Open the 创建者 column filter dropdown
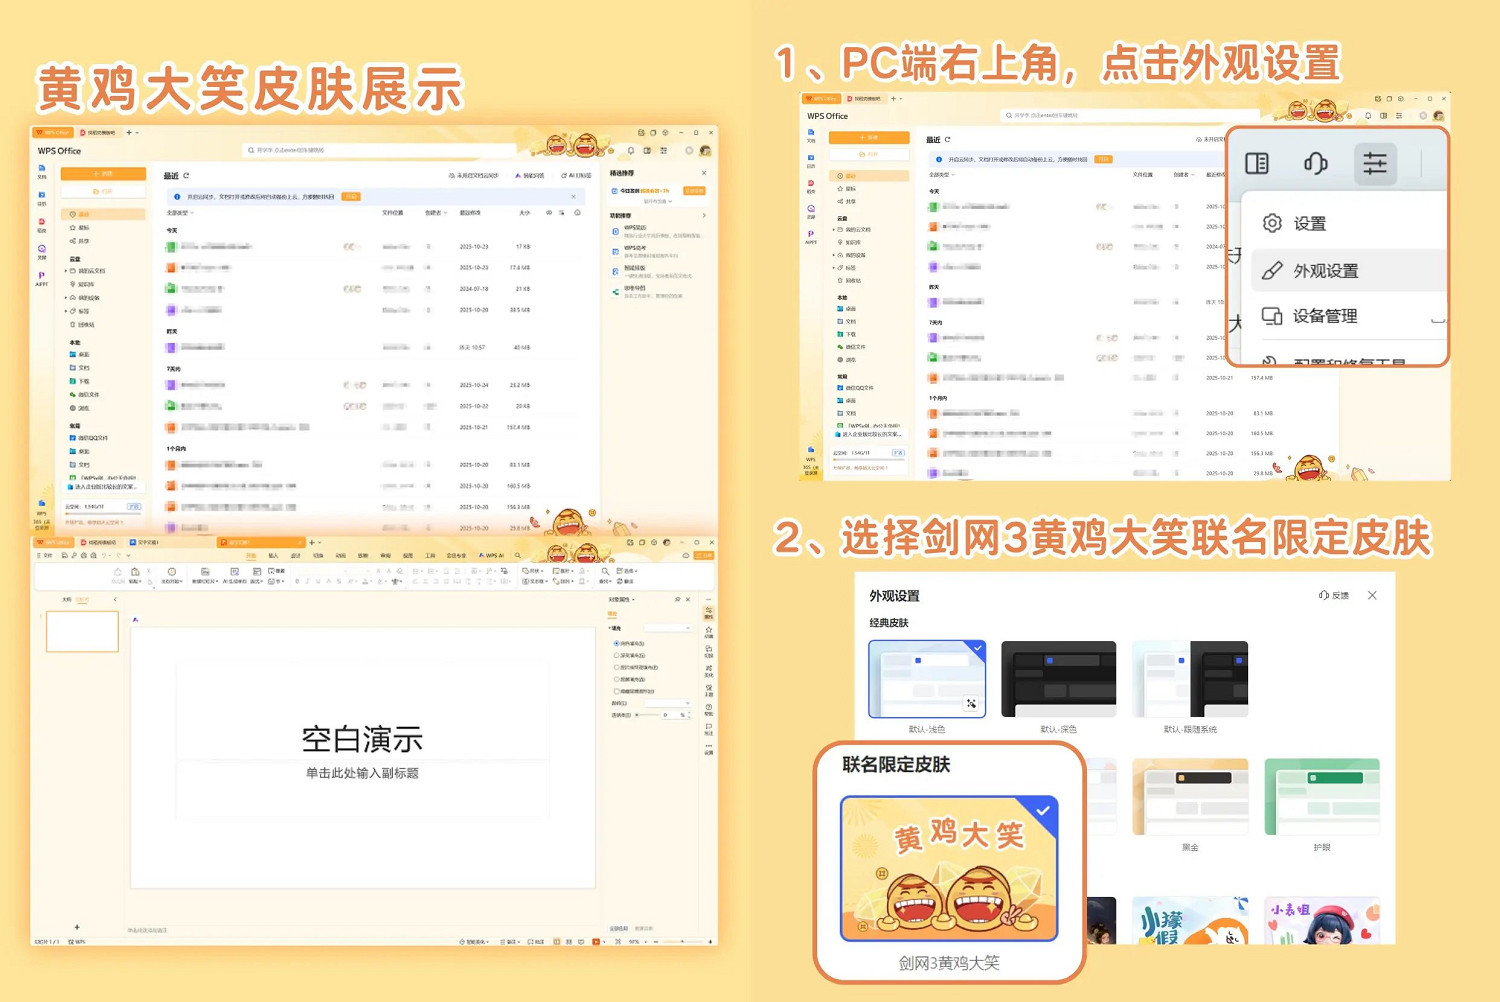Viewport: 1500px width, 1002px height. pos(436,212)
